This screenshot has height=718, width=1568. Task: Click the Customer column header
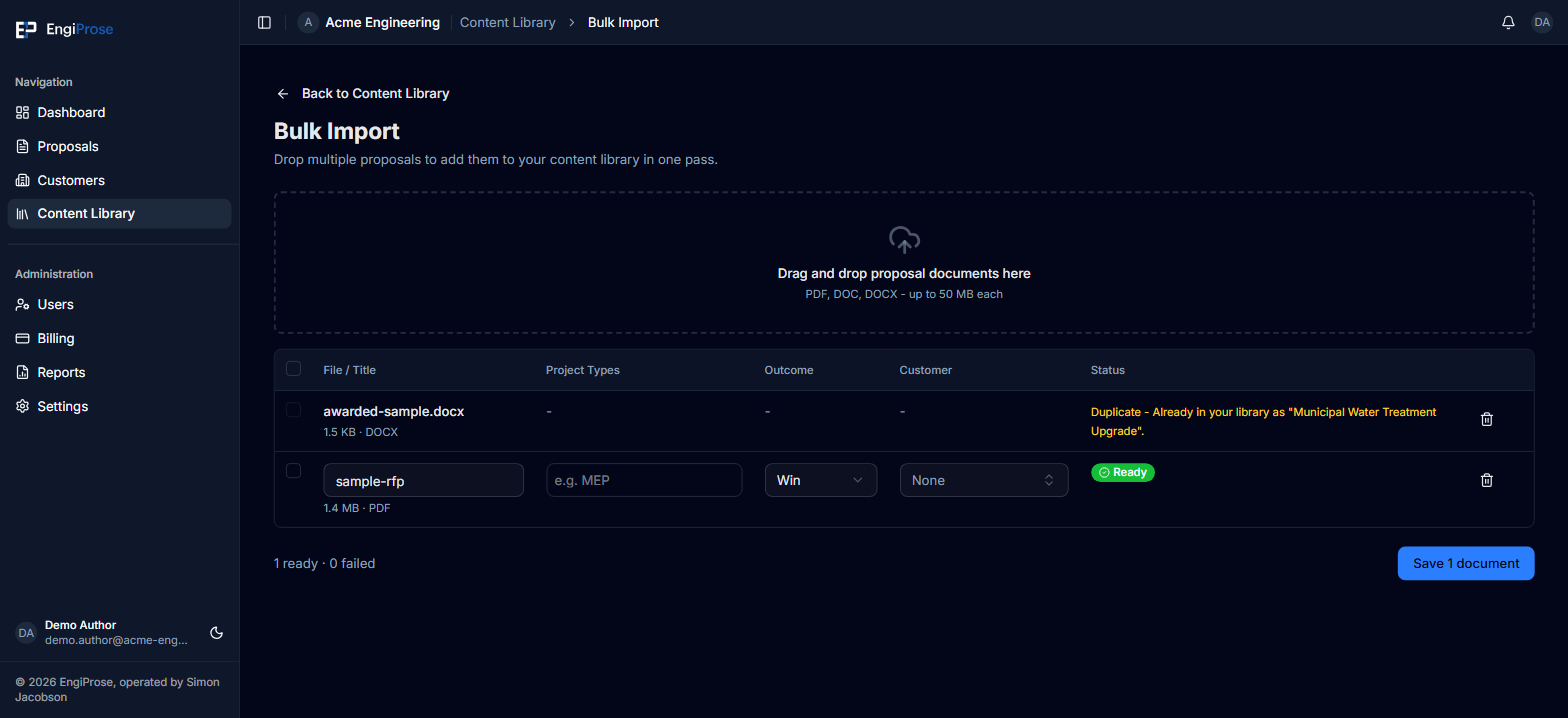926,370
